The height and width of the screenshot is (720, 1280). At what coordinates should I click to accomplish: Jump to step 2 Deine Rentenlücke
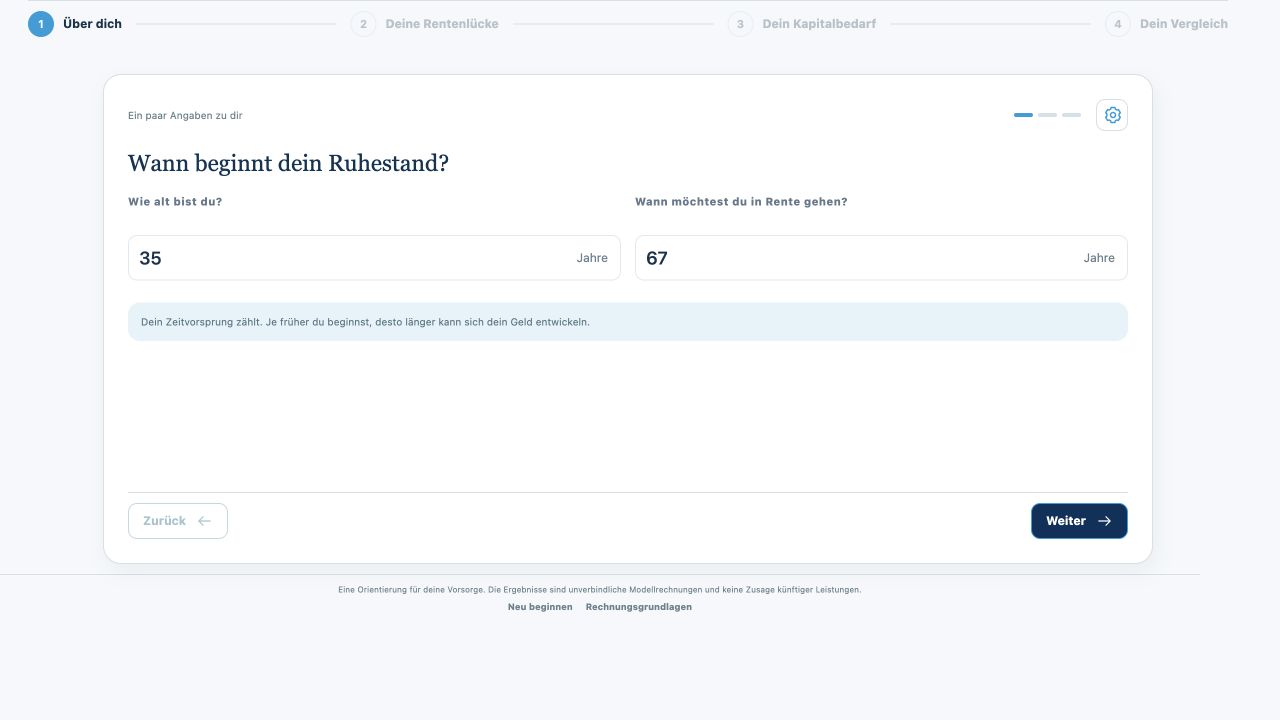[424, 24]
